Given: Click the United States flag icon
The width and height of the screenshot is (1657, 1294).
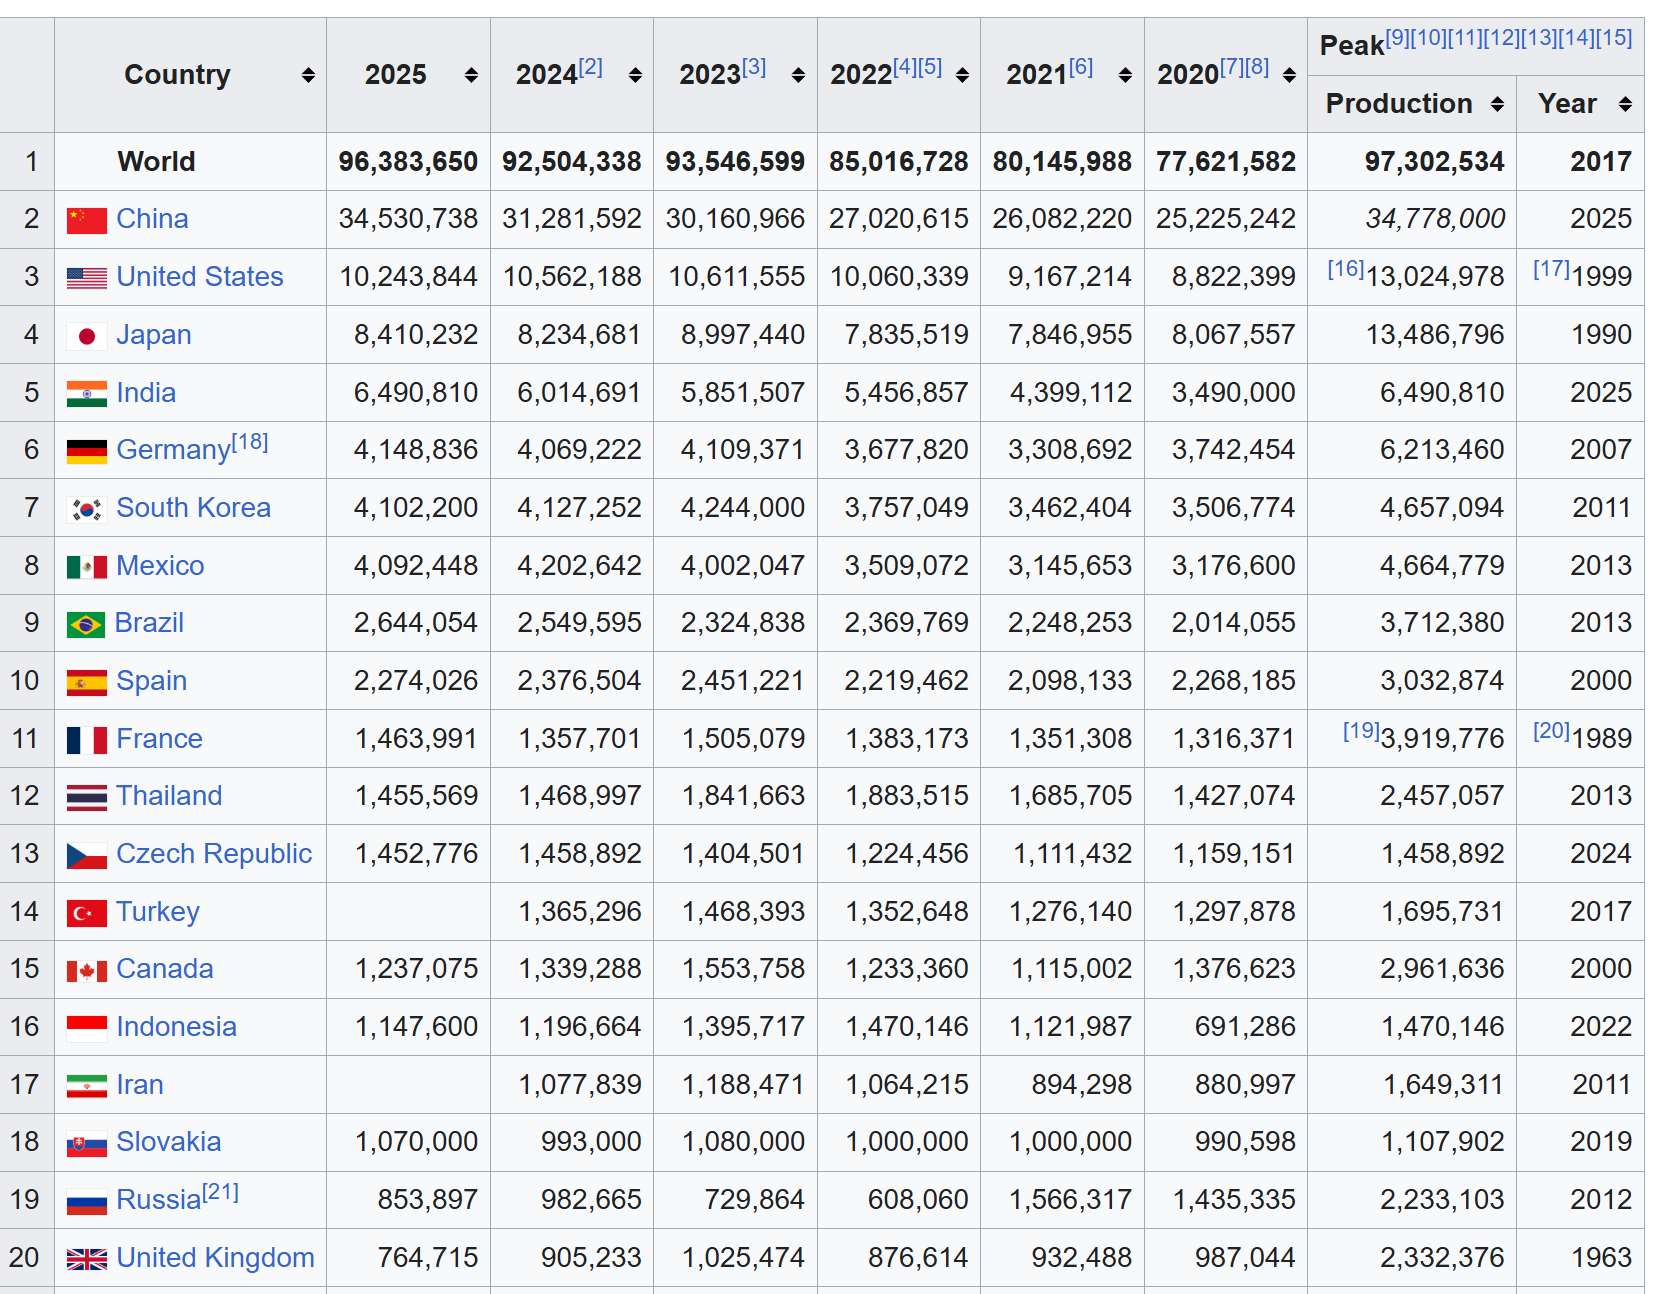Looking at the screenshot, I should [86, 278].
